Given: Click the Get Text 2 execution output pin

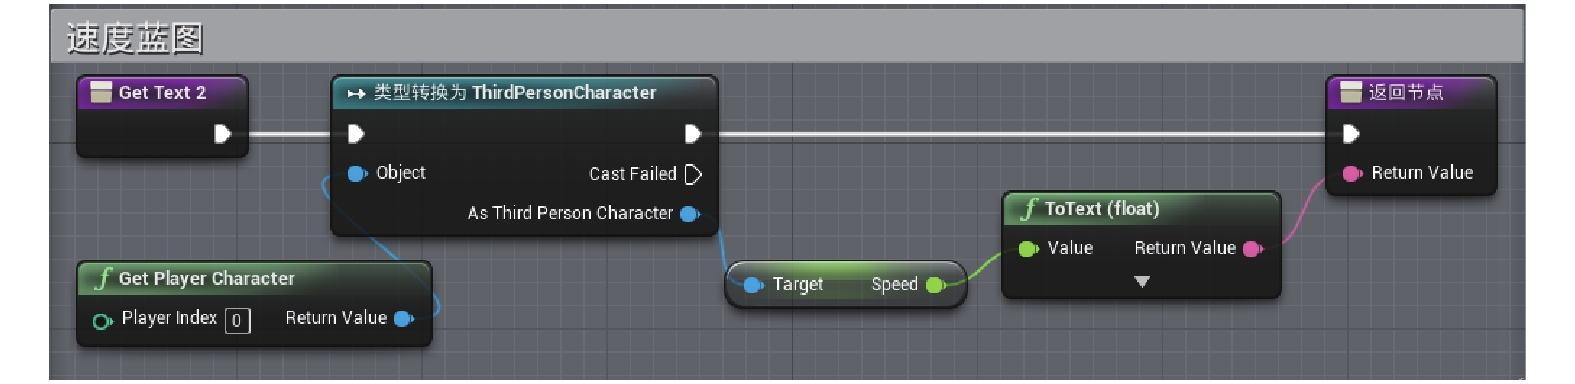Looking at the screenshot, I should pyautogui.click(x=222, y=134).
